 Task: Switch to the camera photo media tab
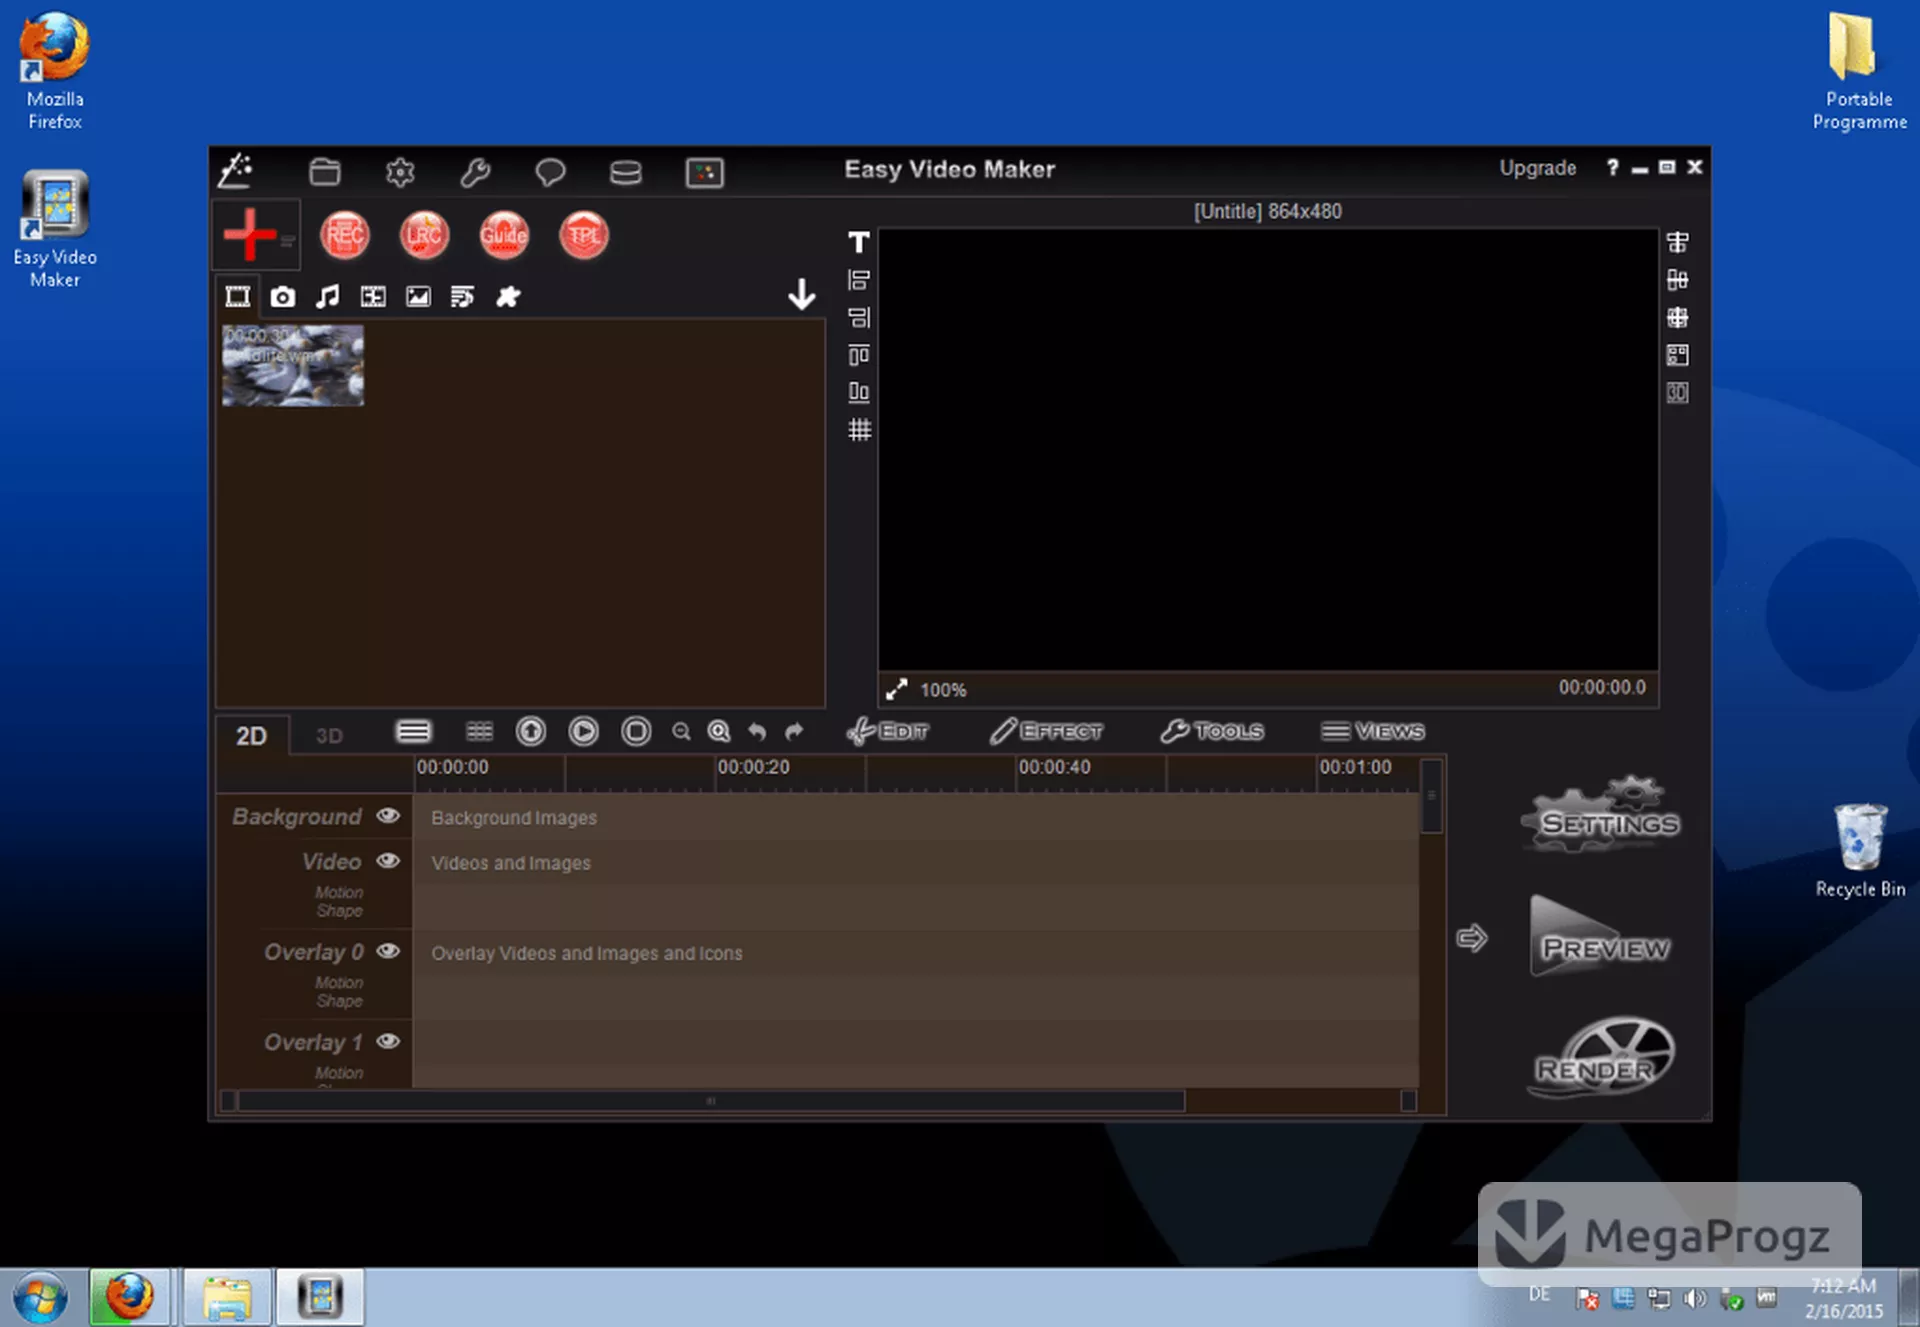(x=283, y=296)
